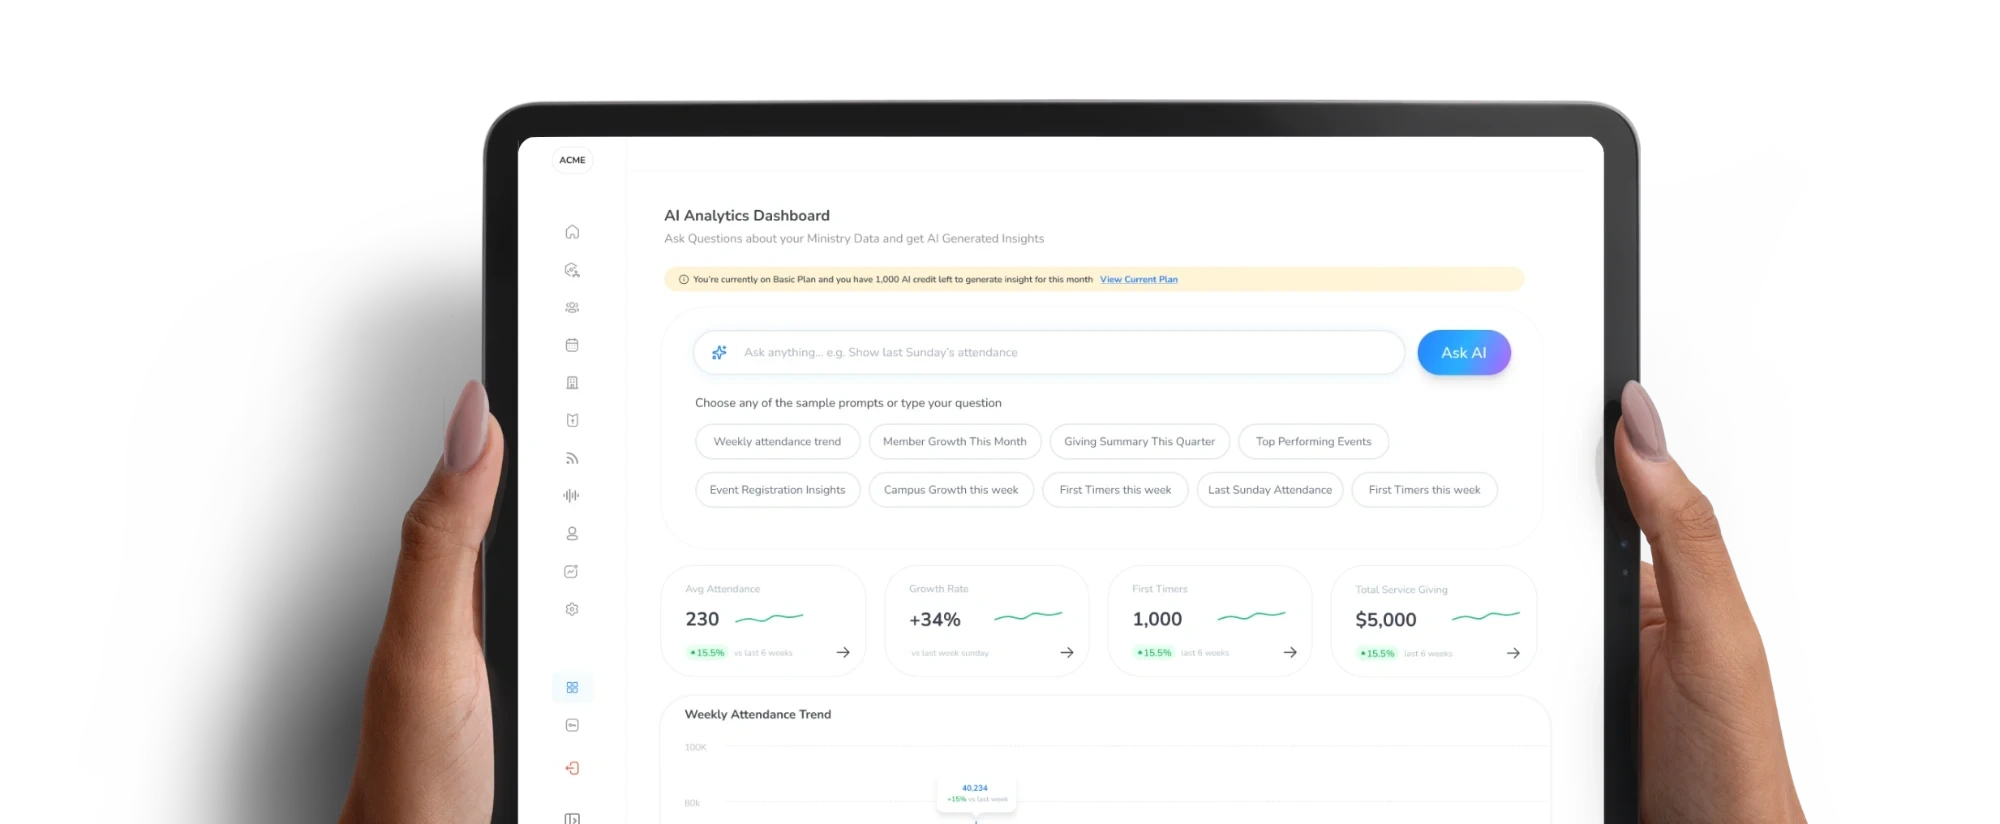
Task: Open the icon below the grid icon
Action: click(572, 725)
